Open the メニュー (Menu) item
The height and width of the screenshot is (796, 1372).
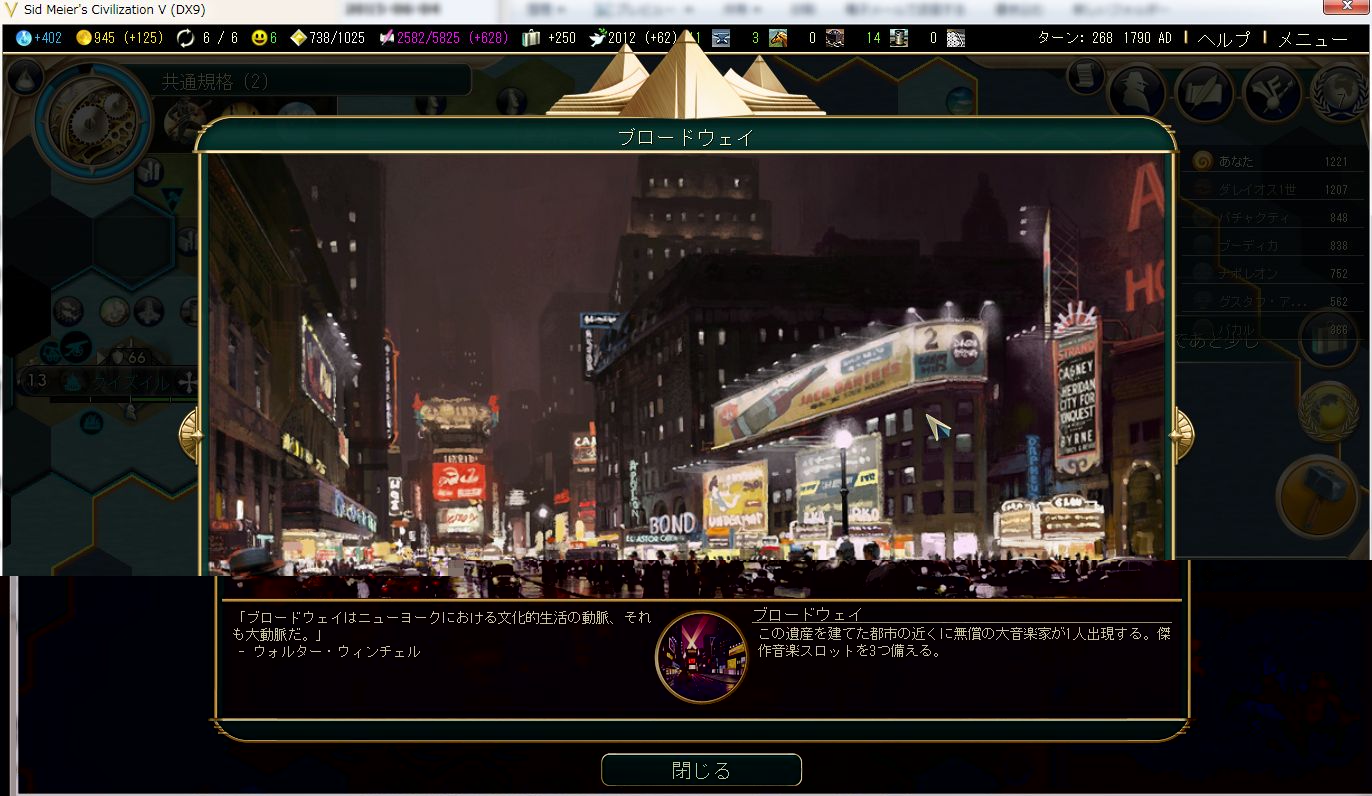1312,39
